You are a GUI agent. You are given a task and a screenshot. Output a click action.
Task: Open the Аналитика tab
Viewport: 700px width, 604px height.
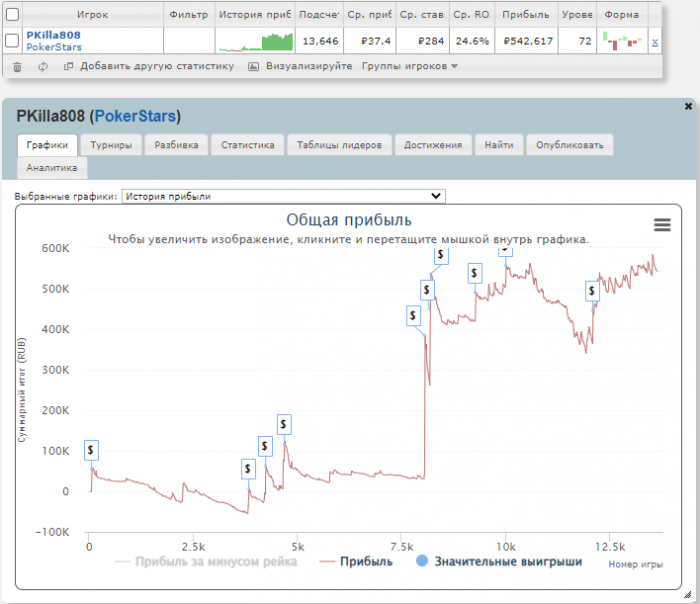(52, 168)
